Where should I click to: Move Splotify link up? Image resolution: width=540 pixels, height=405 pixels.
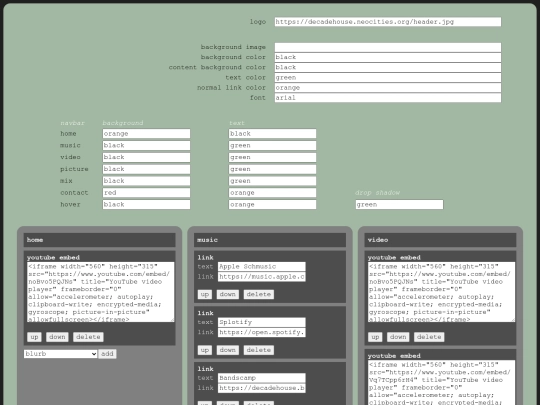[x=205, y=350]
